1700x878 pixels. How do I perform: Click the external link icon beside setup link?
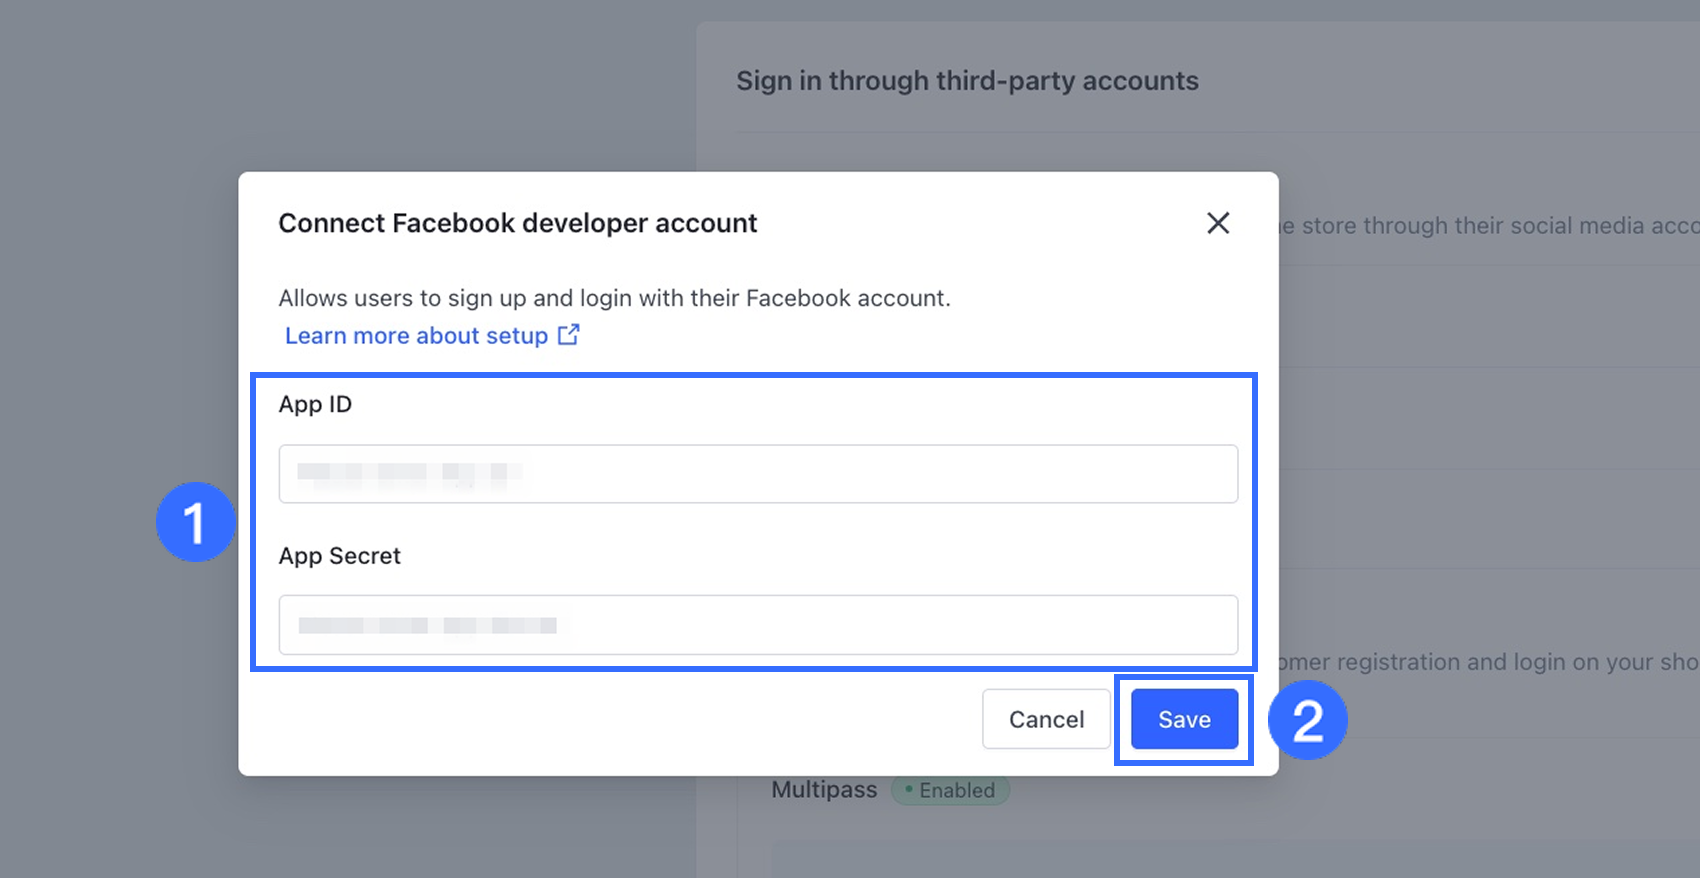pyautogui.click(x=568, y=335)
